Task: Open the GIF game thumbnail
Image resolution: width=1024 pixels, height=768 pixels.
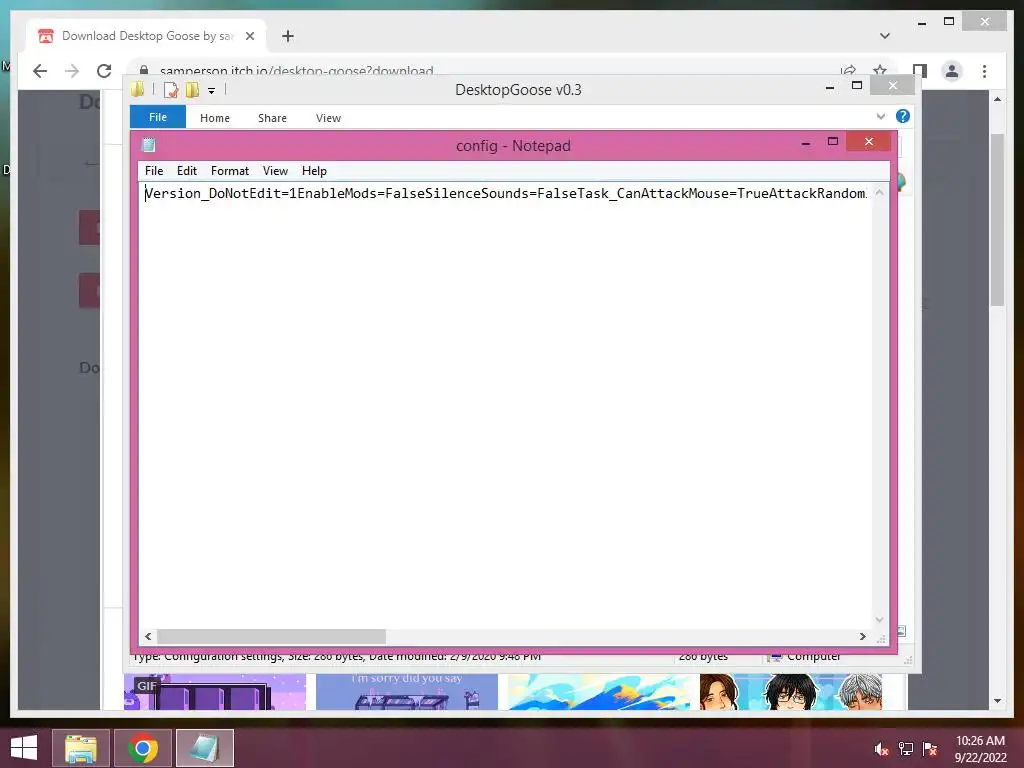Action: (215, 692)
